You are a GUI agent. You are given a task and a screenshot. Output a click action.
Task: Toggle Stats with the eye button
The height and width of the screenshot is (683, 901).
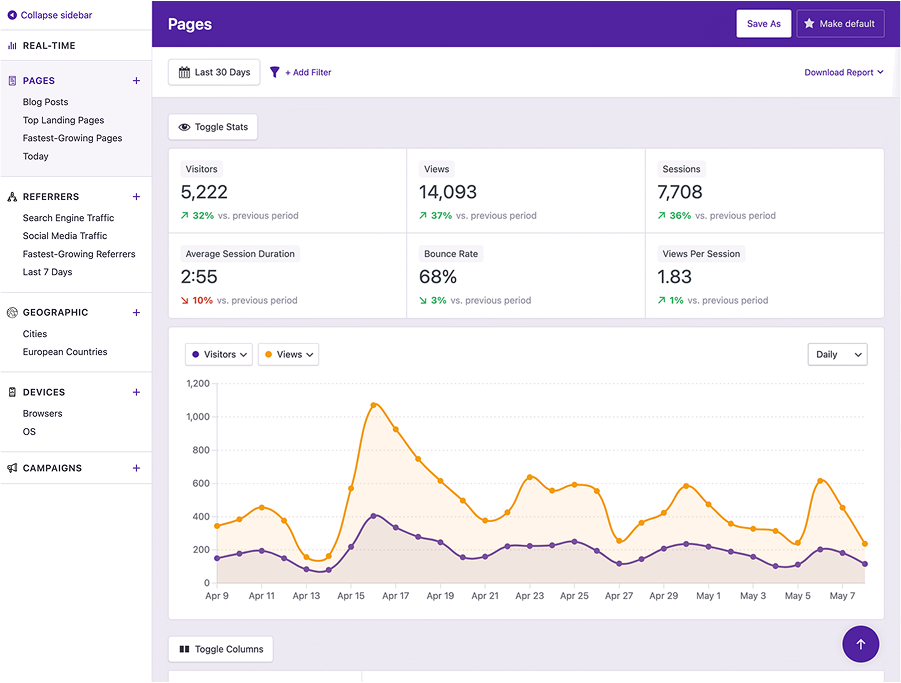click(x=213, y=127)
